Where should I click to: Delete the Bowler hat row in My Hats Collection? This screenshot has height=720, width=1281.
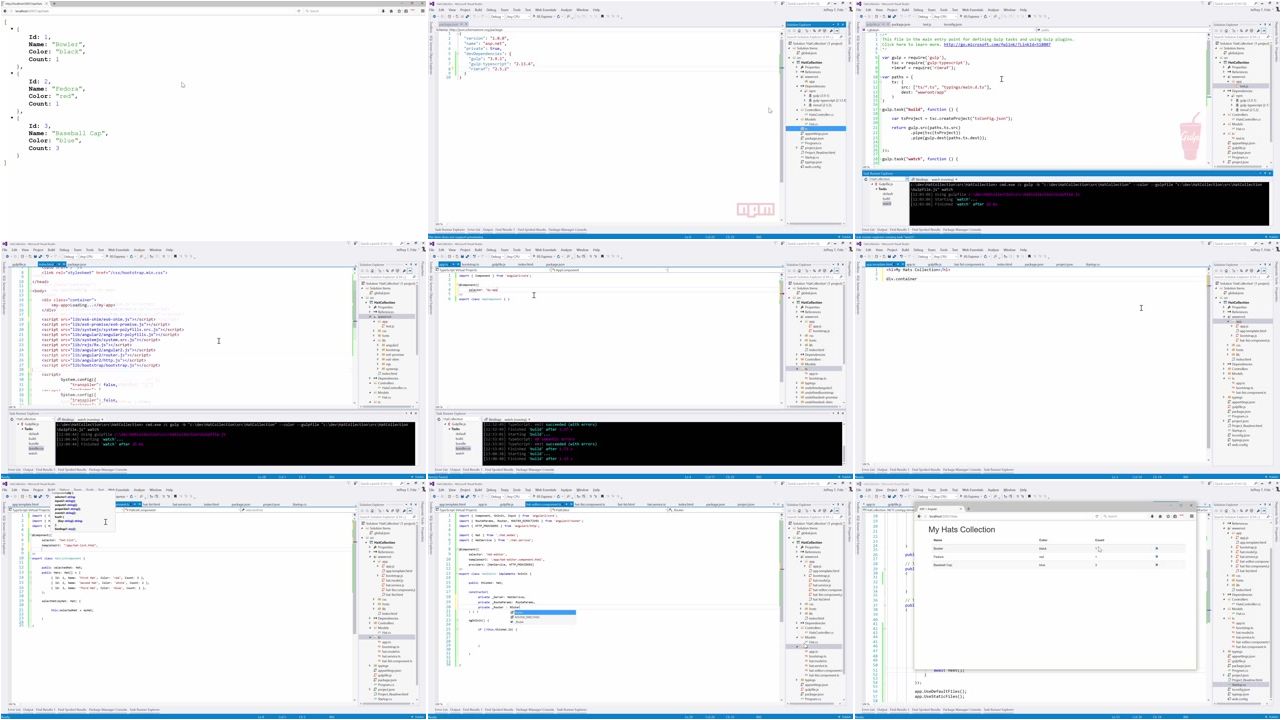(1157, 548)
